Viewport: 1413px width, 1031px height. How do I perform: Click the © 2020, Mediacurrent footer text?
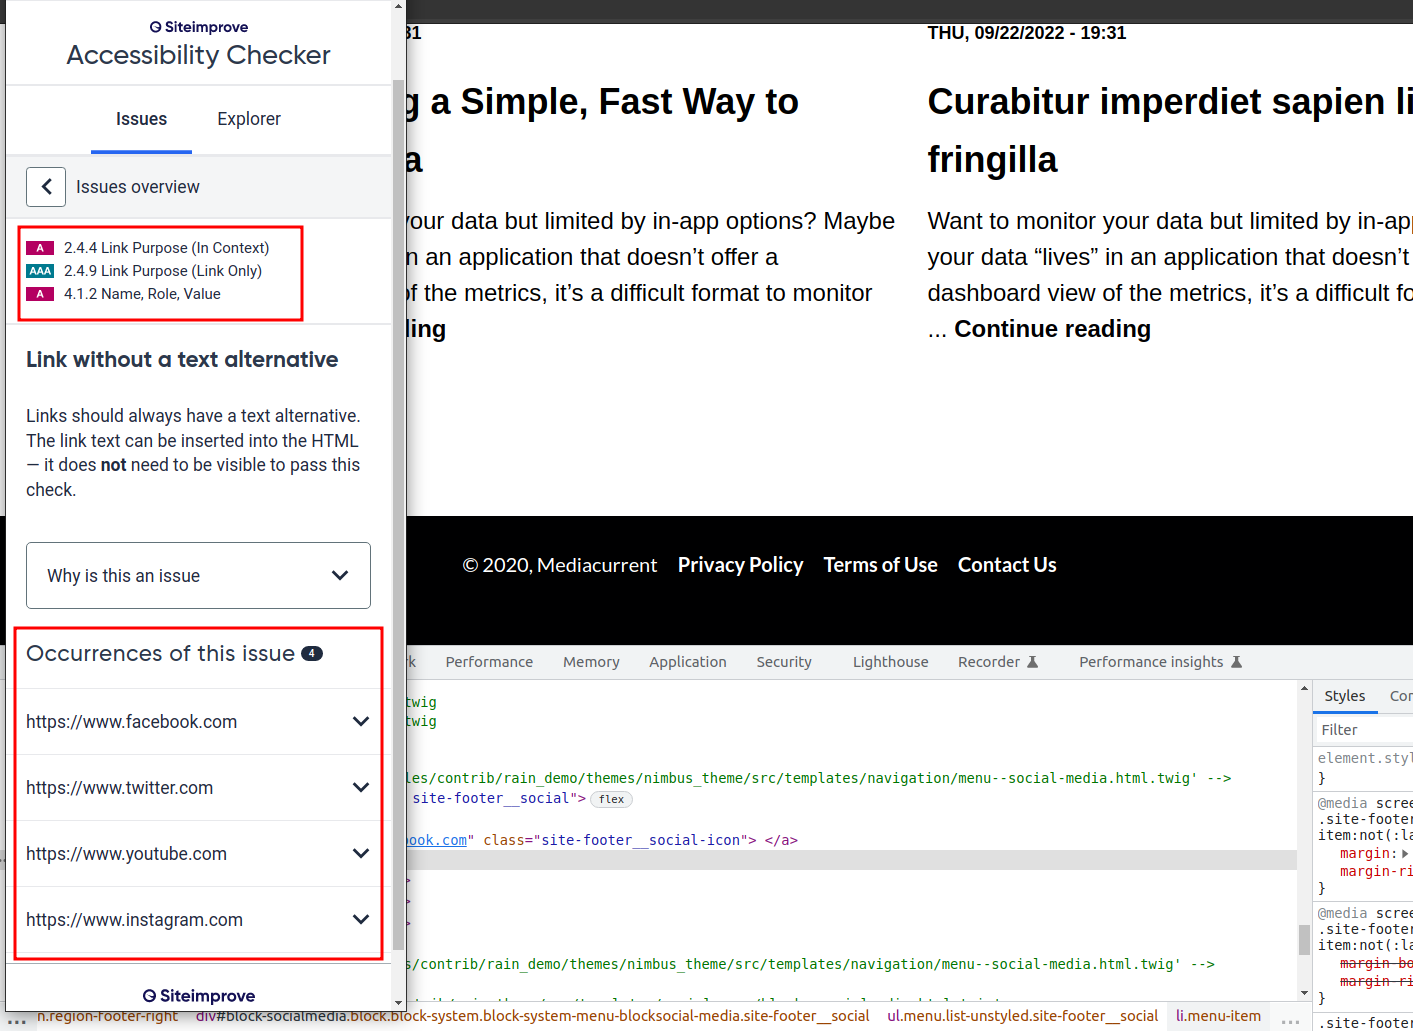pos(560,565)
